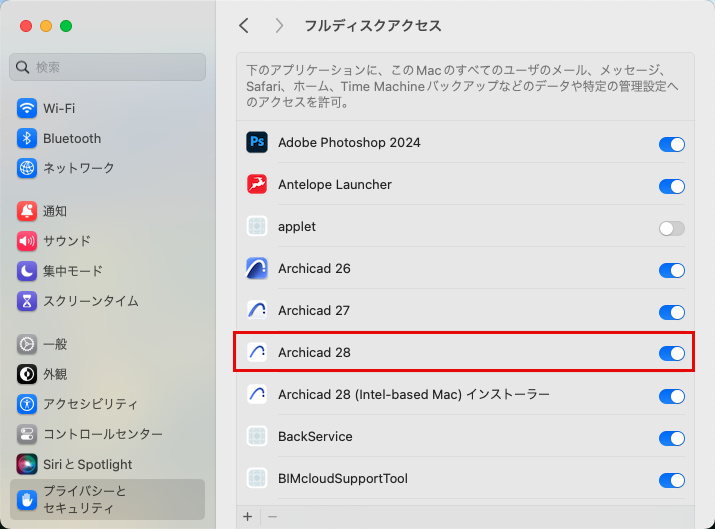
Task: Toggle the Archicad 26 switch
Action: (x=672, y=270)
